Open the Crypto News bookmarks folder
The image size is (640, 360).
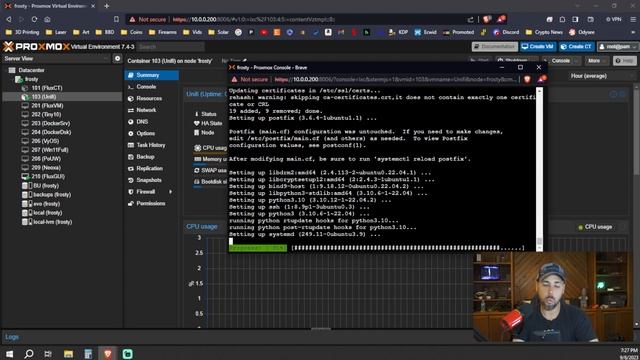point(544,32)
